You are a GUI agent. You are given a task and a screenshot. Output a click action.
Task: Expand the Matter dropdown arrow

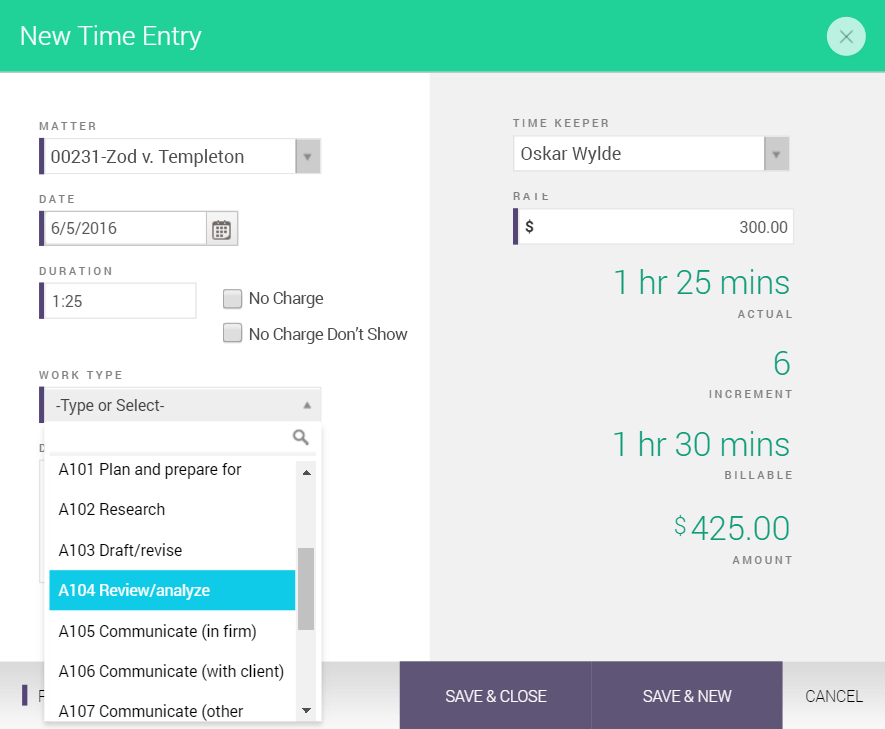click(308, 156)
